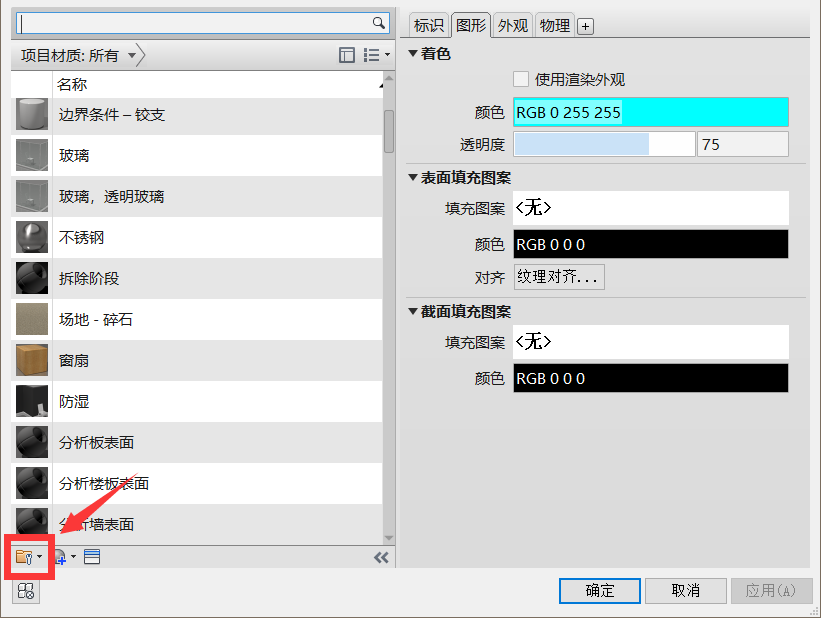Open the list view display icon
821x618 pixels.
coord(369,54)
